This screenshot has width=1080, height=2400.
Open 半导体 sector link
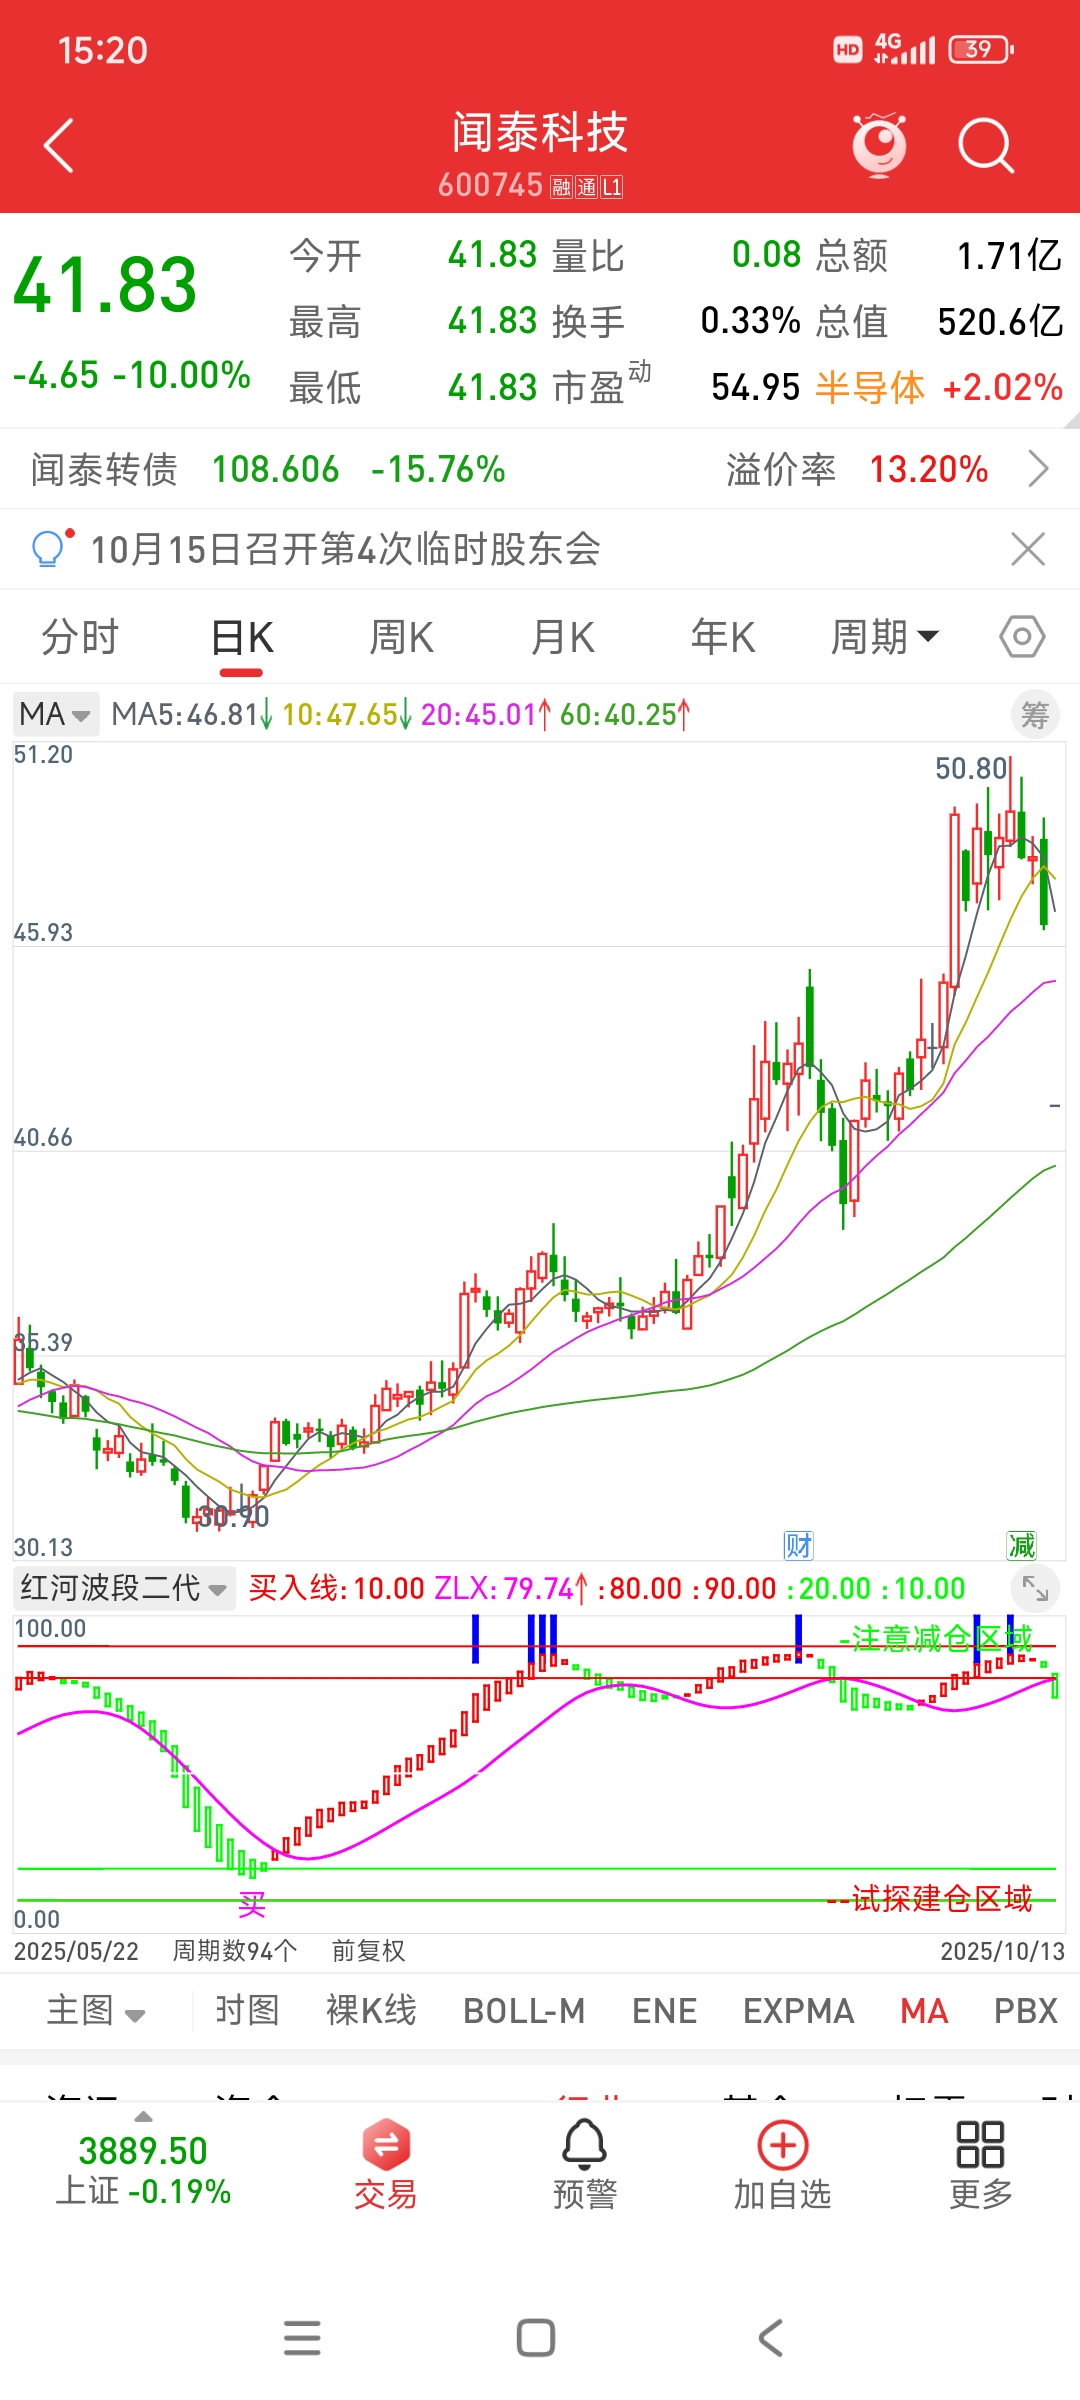870,387
